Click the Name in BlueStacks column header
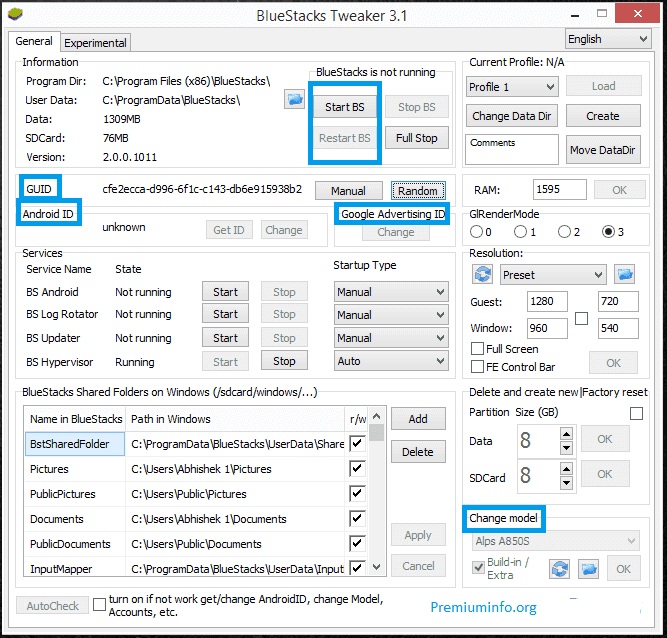Viewport: 667px width, 638px height. click(76, 419)
